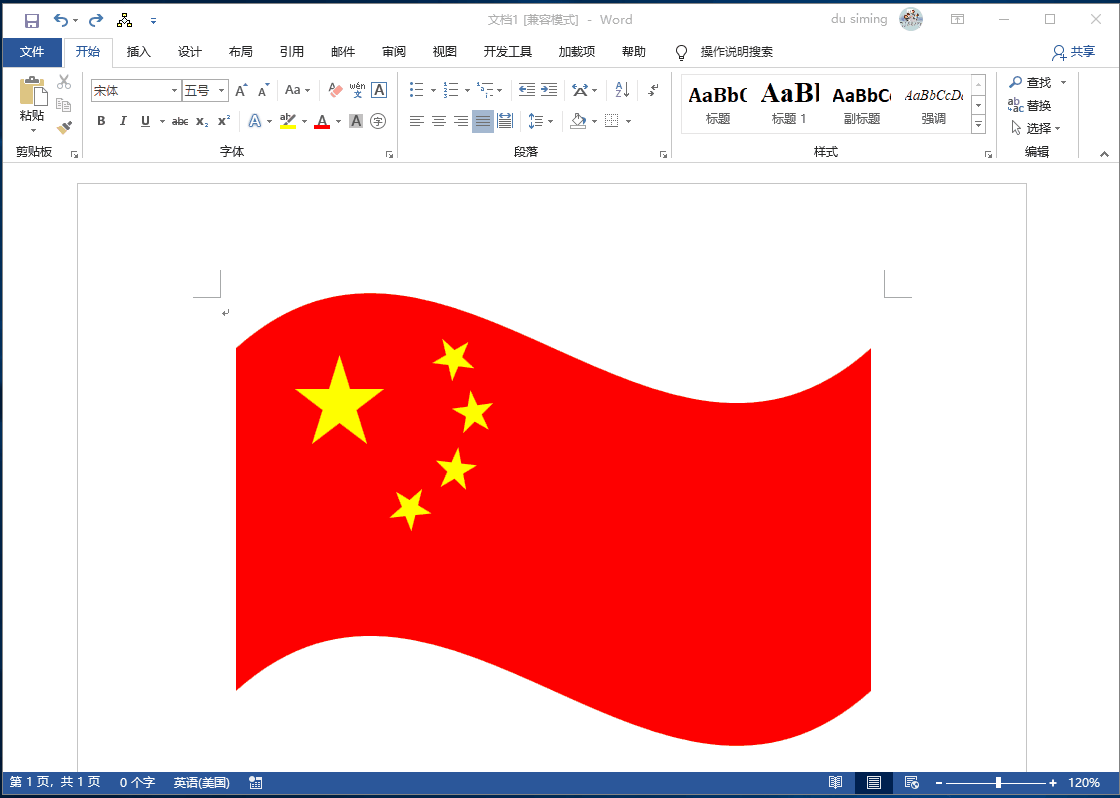Adjust the zoom slider handle
Screen dimensions: 1120x798
point(998,783)
